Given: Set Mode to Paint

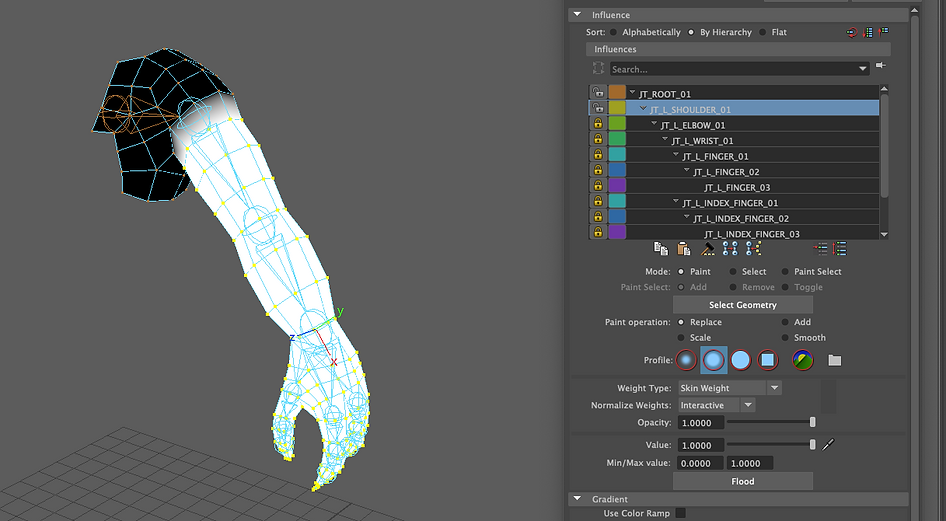Looking at the screenshot, I should pos(681,271).
